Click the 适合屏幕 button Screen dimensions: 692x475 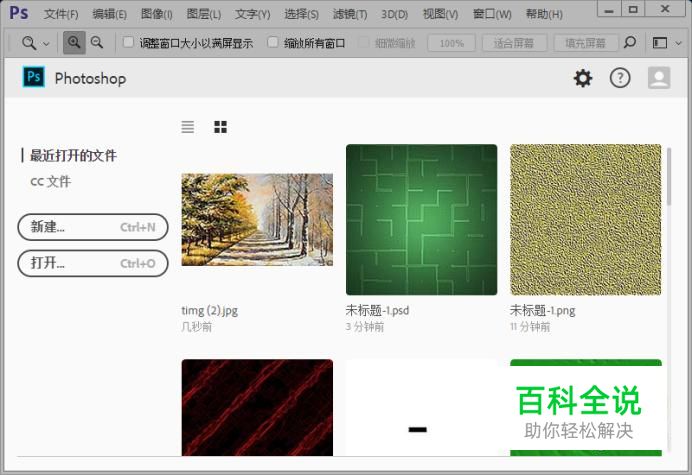pyautogui.click(x=514, y=43)
